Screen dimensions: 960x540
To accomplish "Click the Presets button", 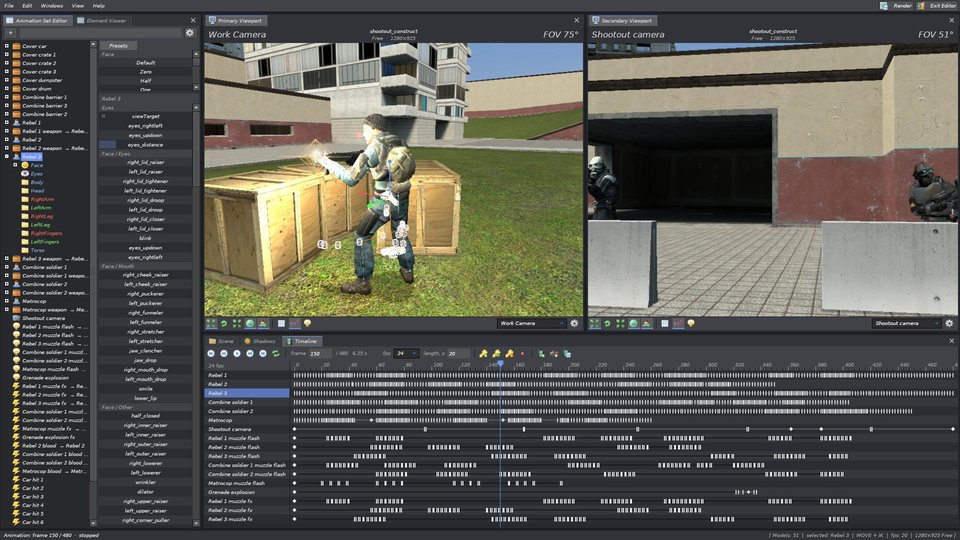I will (118, 46).
